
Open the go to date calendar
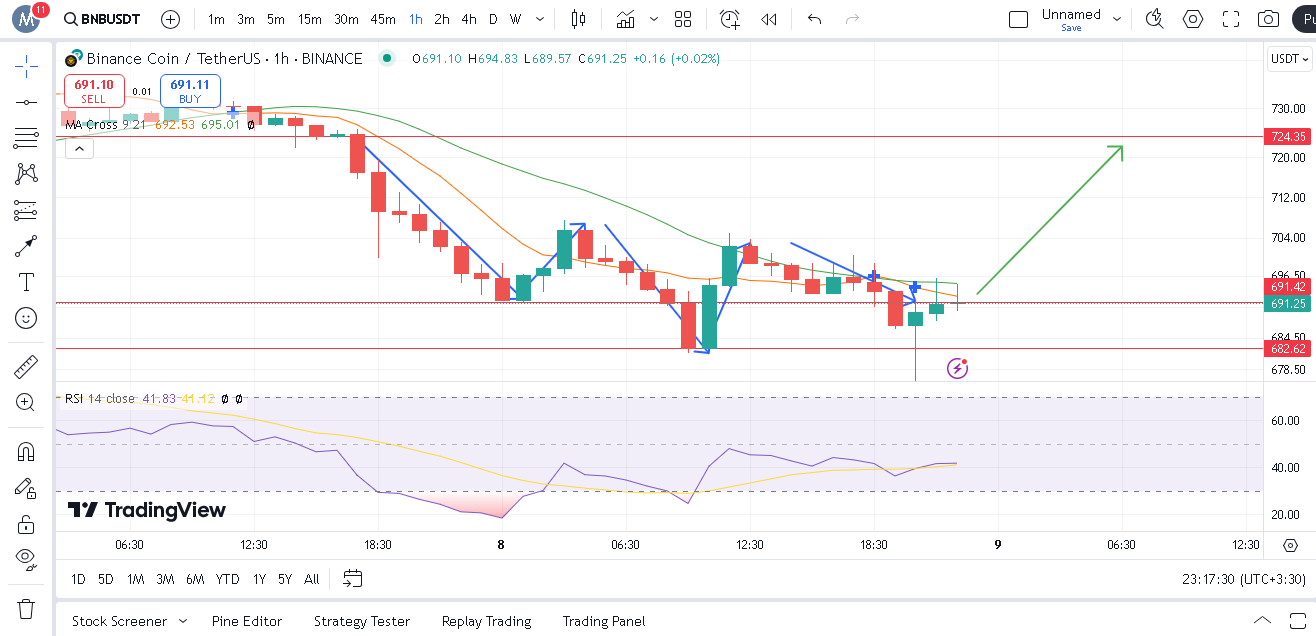coord(352,578)
